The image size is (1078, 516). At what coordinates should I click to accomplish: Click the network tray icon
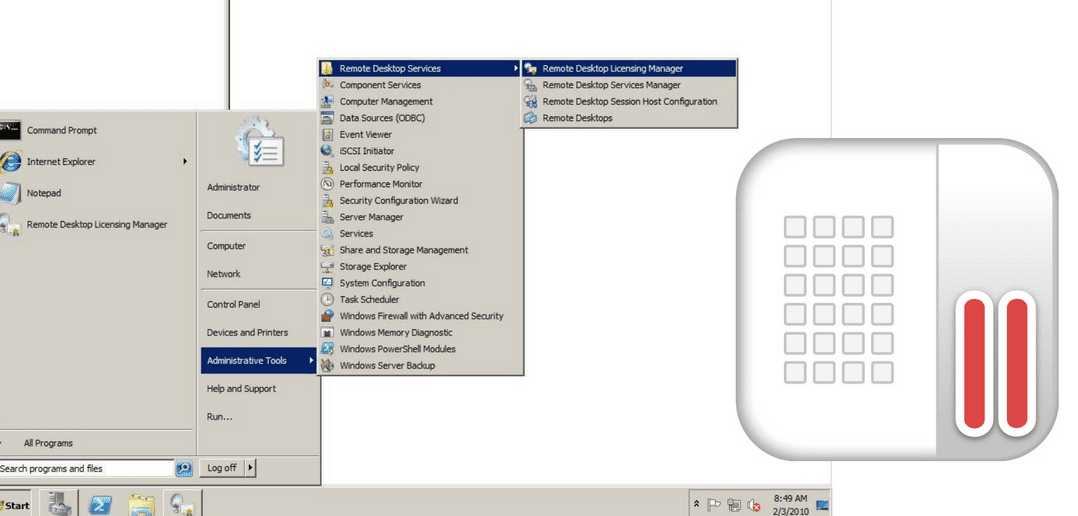(734, 505)
